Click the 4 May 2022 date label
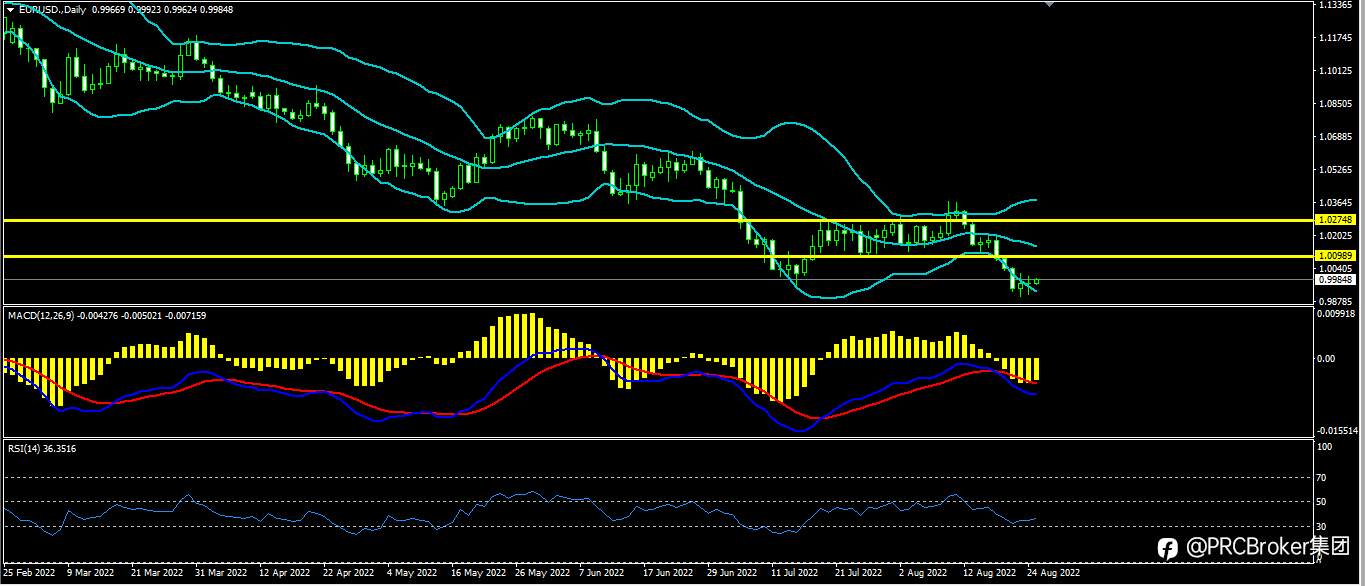The height and width of the screenshot is (586, 1365). [x=412, y=574]
